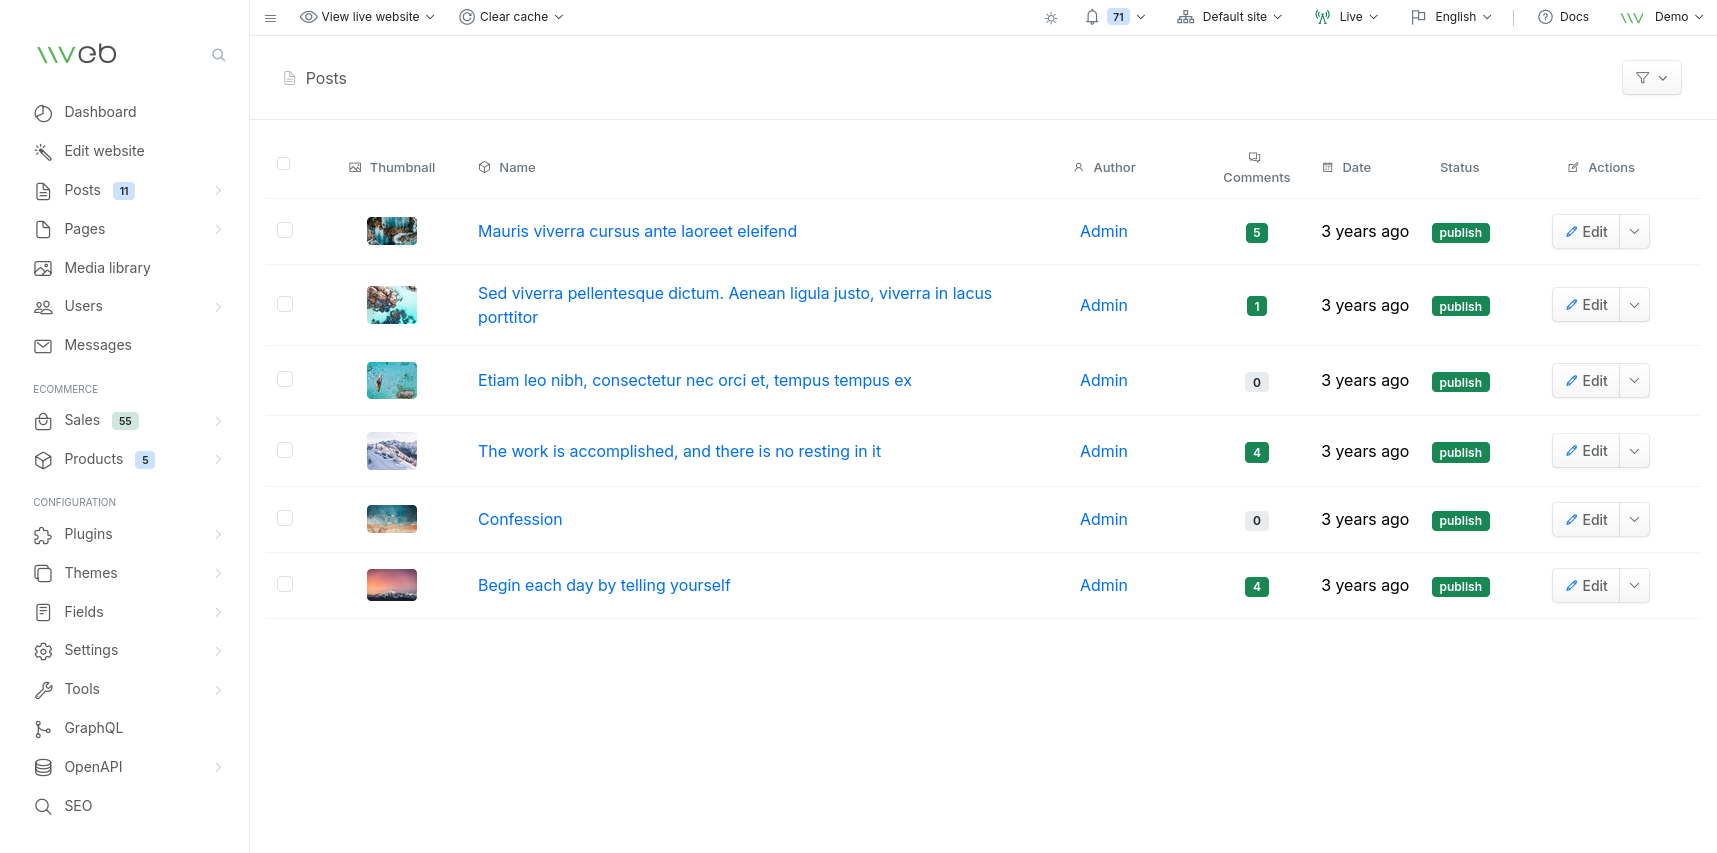Screen dimensions: 1717x853
Task: Toggle the hamburger sidebar menu icon
Action: [x=270, y=18]
